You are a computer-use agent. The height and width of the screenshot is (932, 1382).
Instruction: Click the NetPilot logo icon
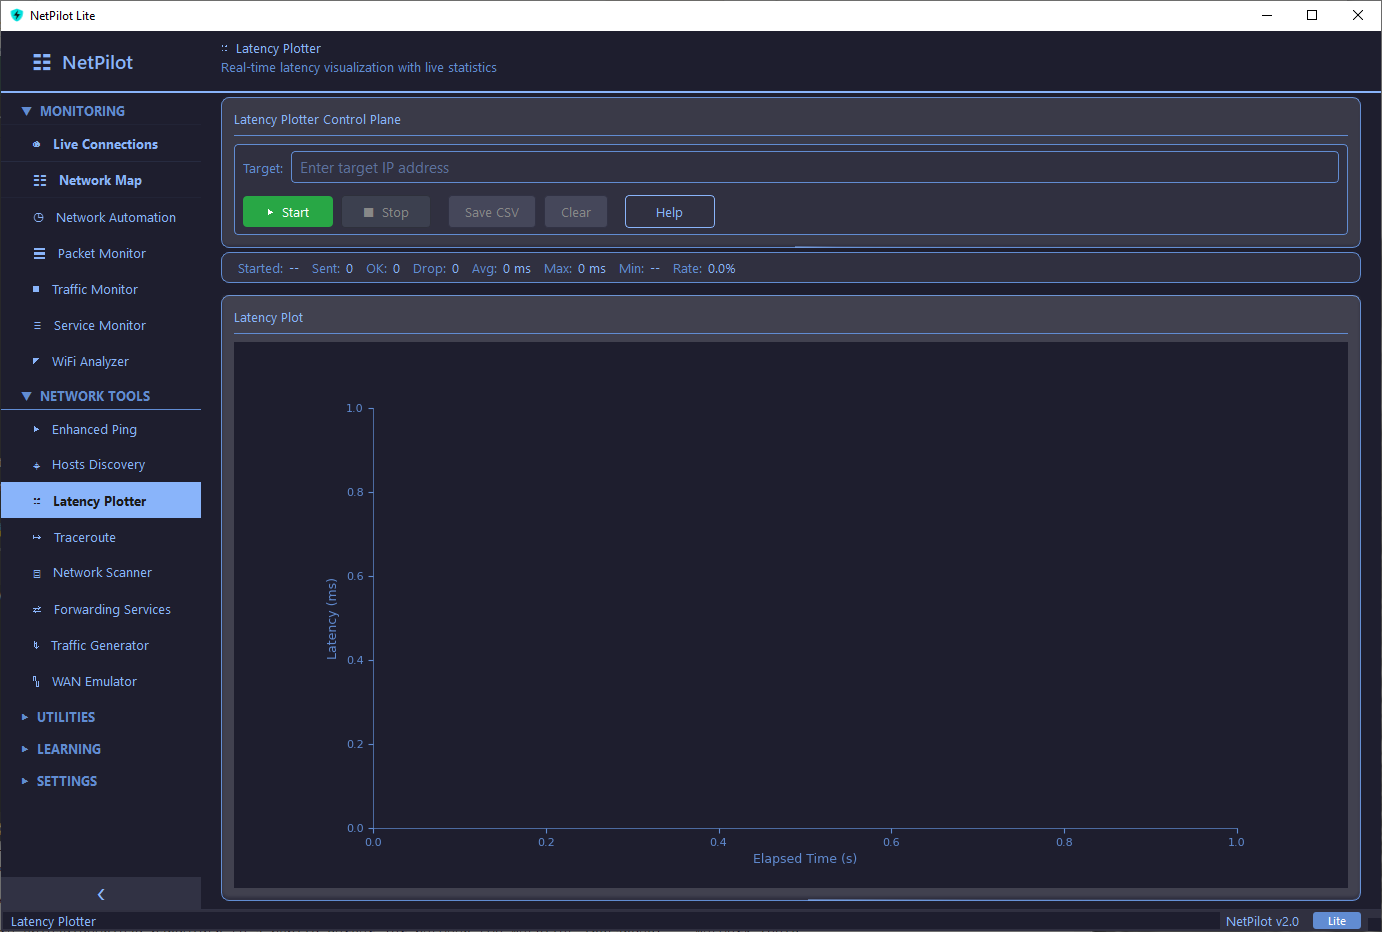[x=41, y=61]
